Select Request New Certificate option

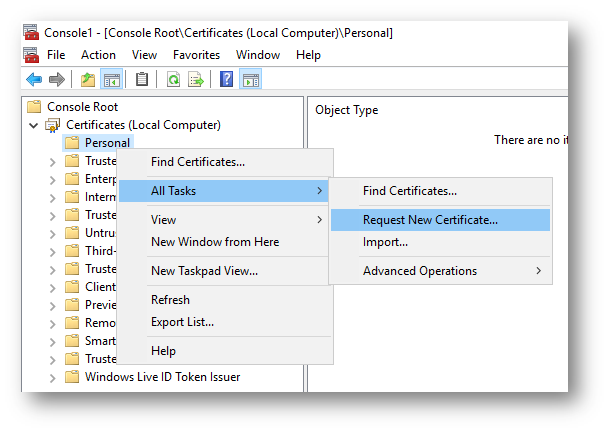430,219
